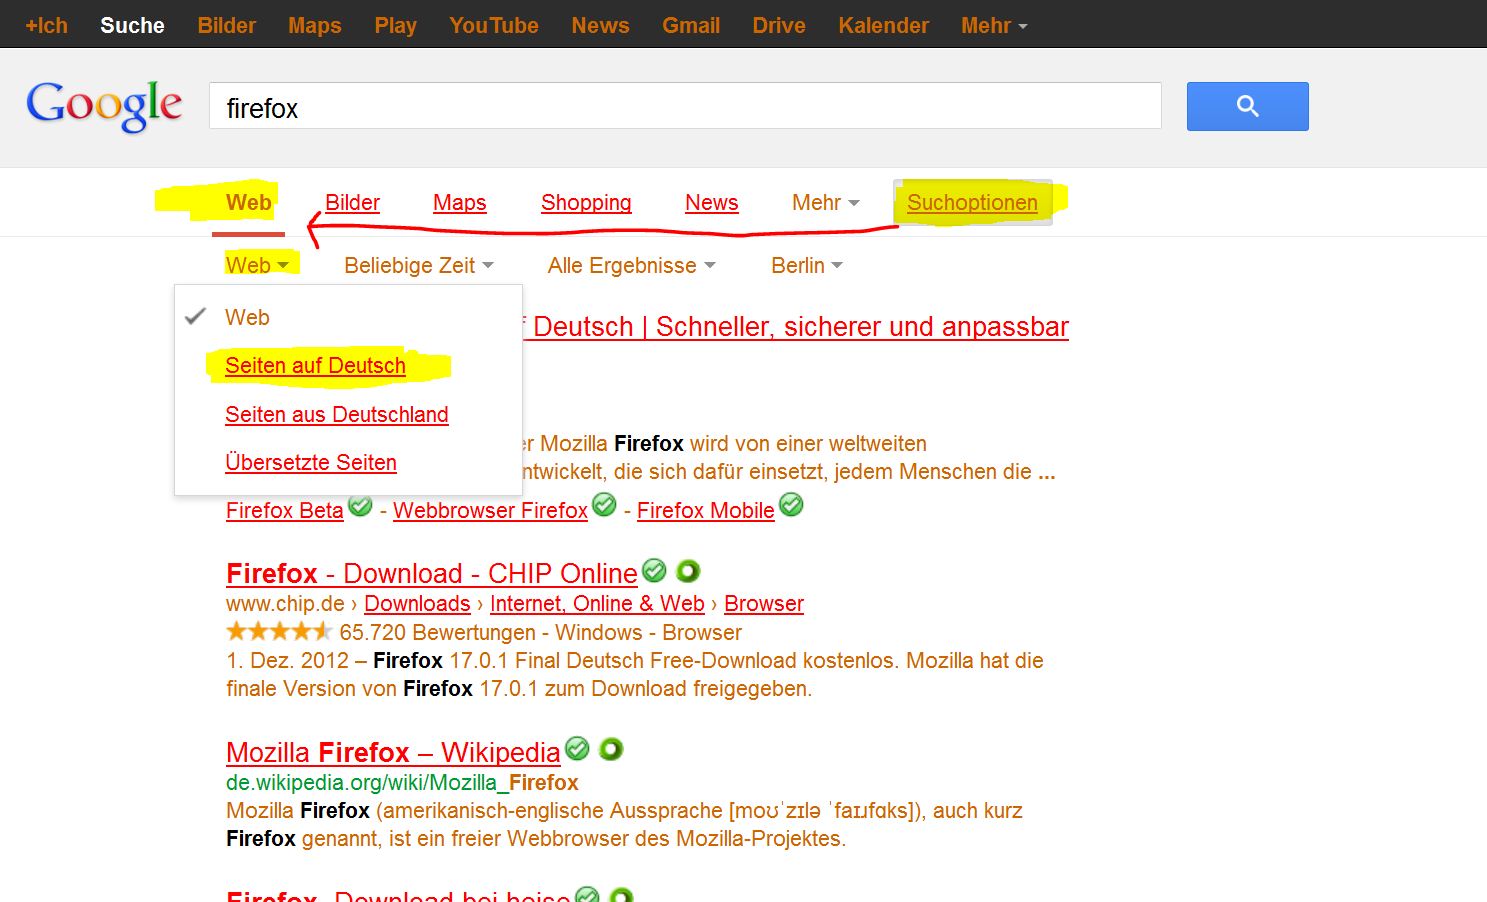
Task: Click the Browser breadcrumb link
Action: pos(764,604)
